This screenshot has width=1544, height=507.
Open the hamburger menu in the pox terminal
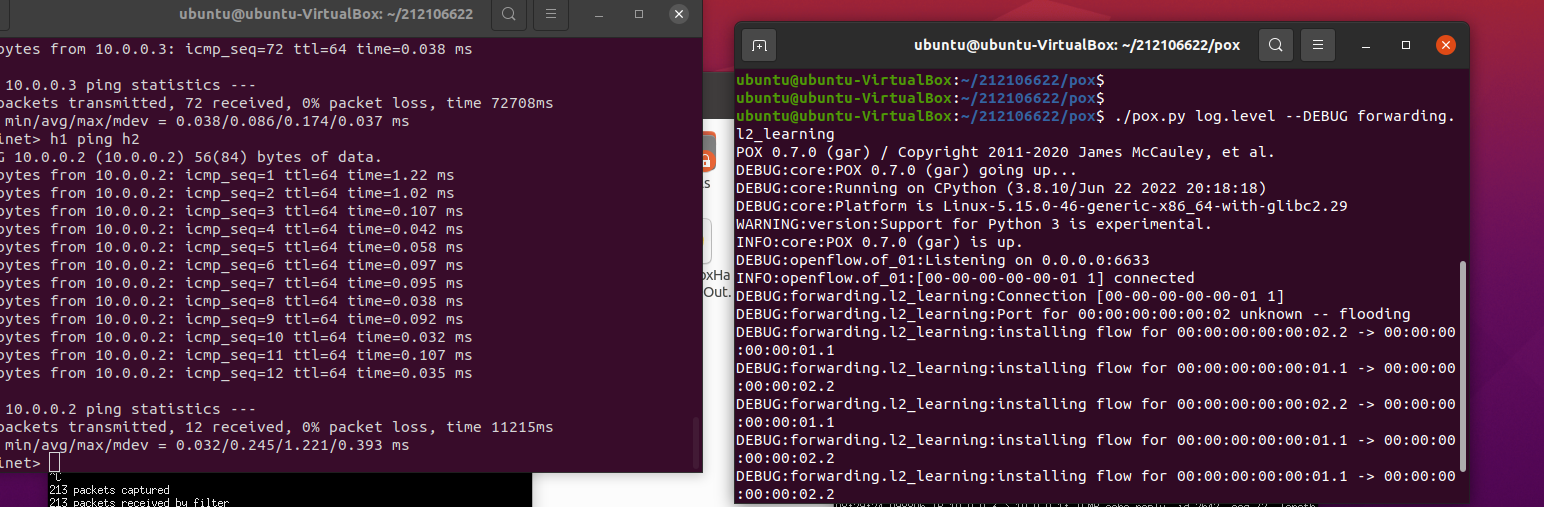[x=1318, y=45]
